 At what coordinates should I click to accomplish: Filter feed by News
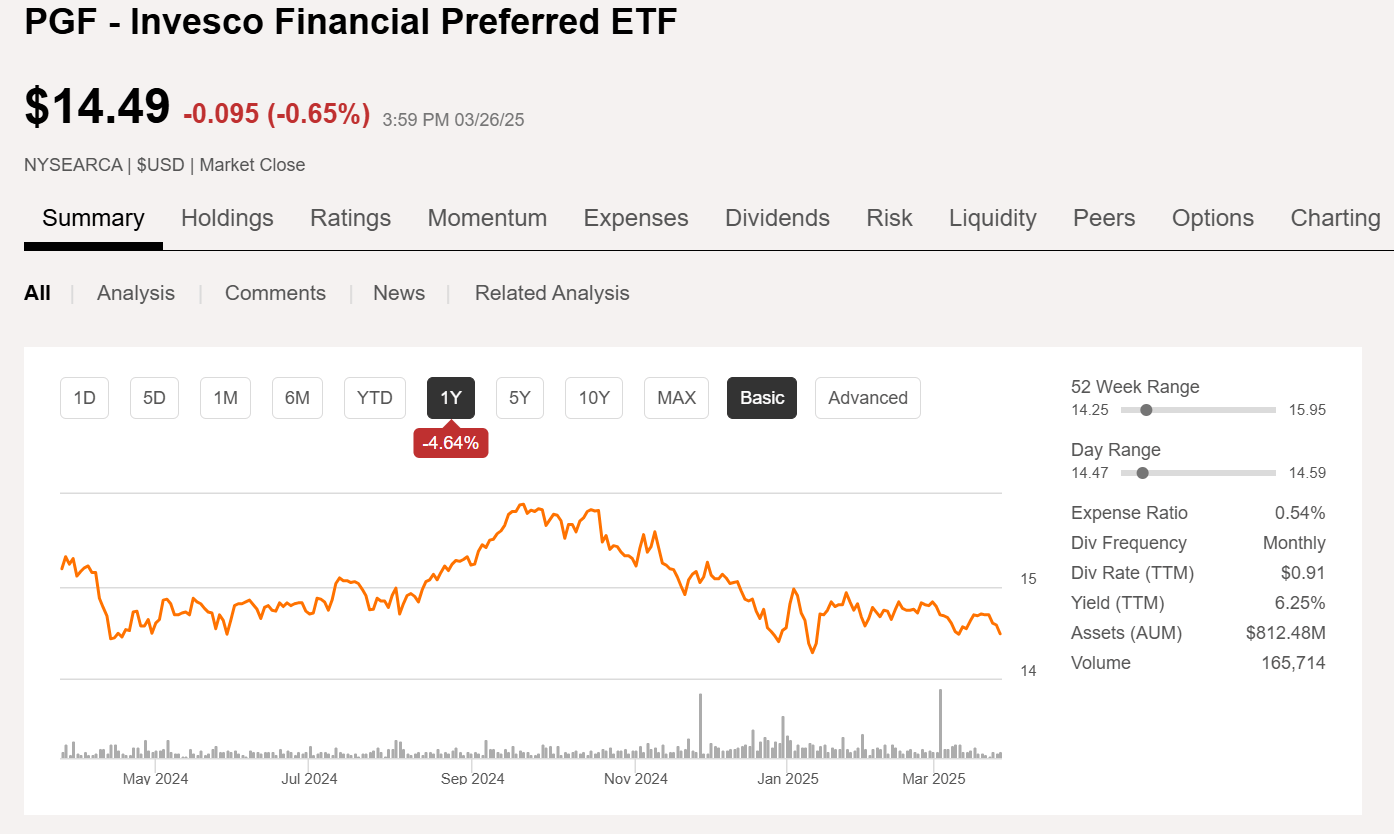pos(399,292)
